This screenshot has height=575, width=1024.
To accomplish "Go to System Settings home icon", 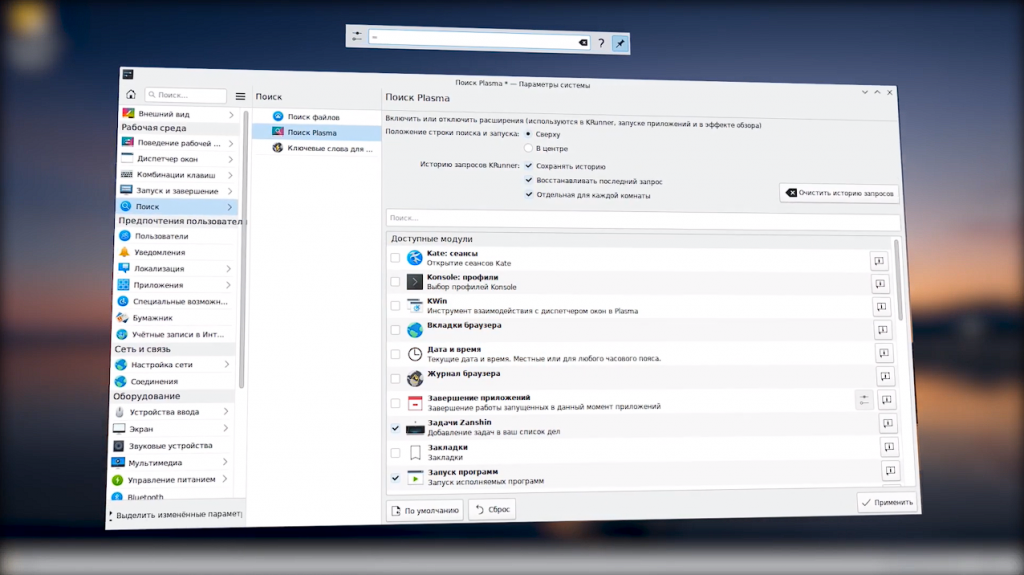I will (131, 94).
